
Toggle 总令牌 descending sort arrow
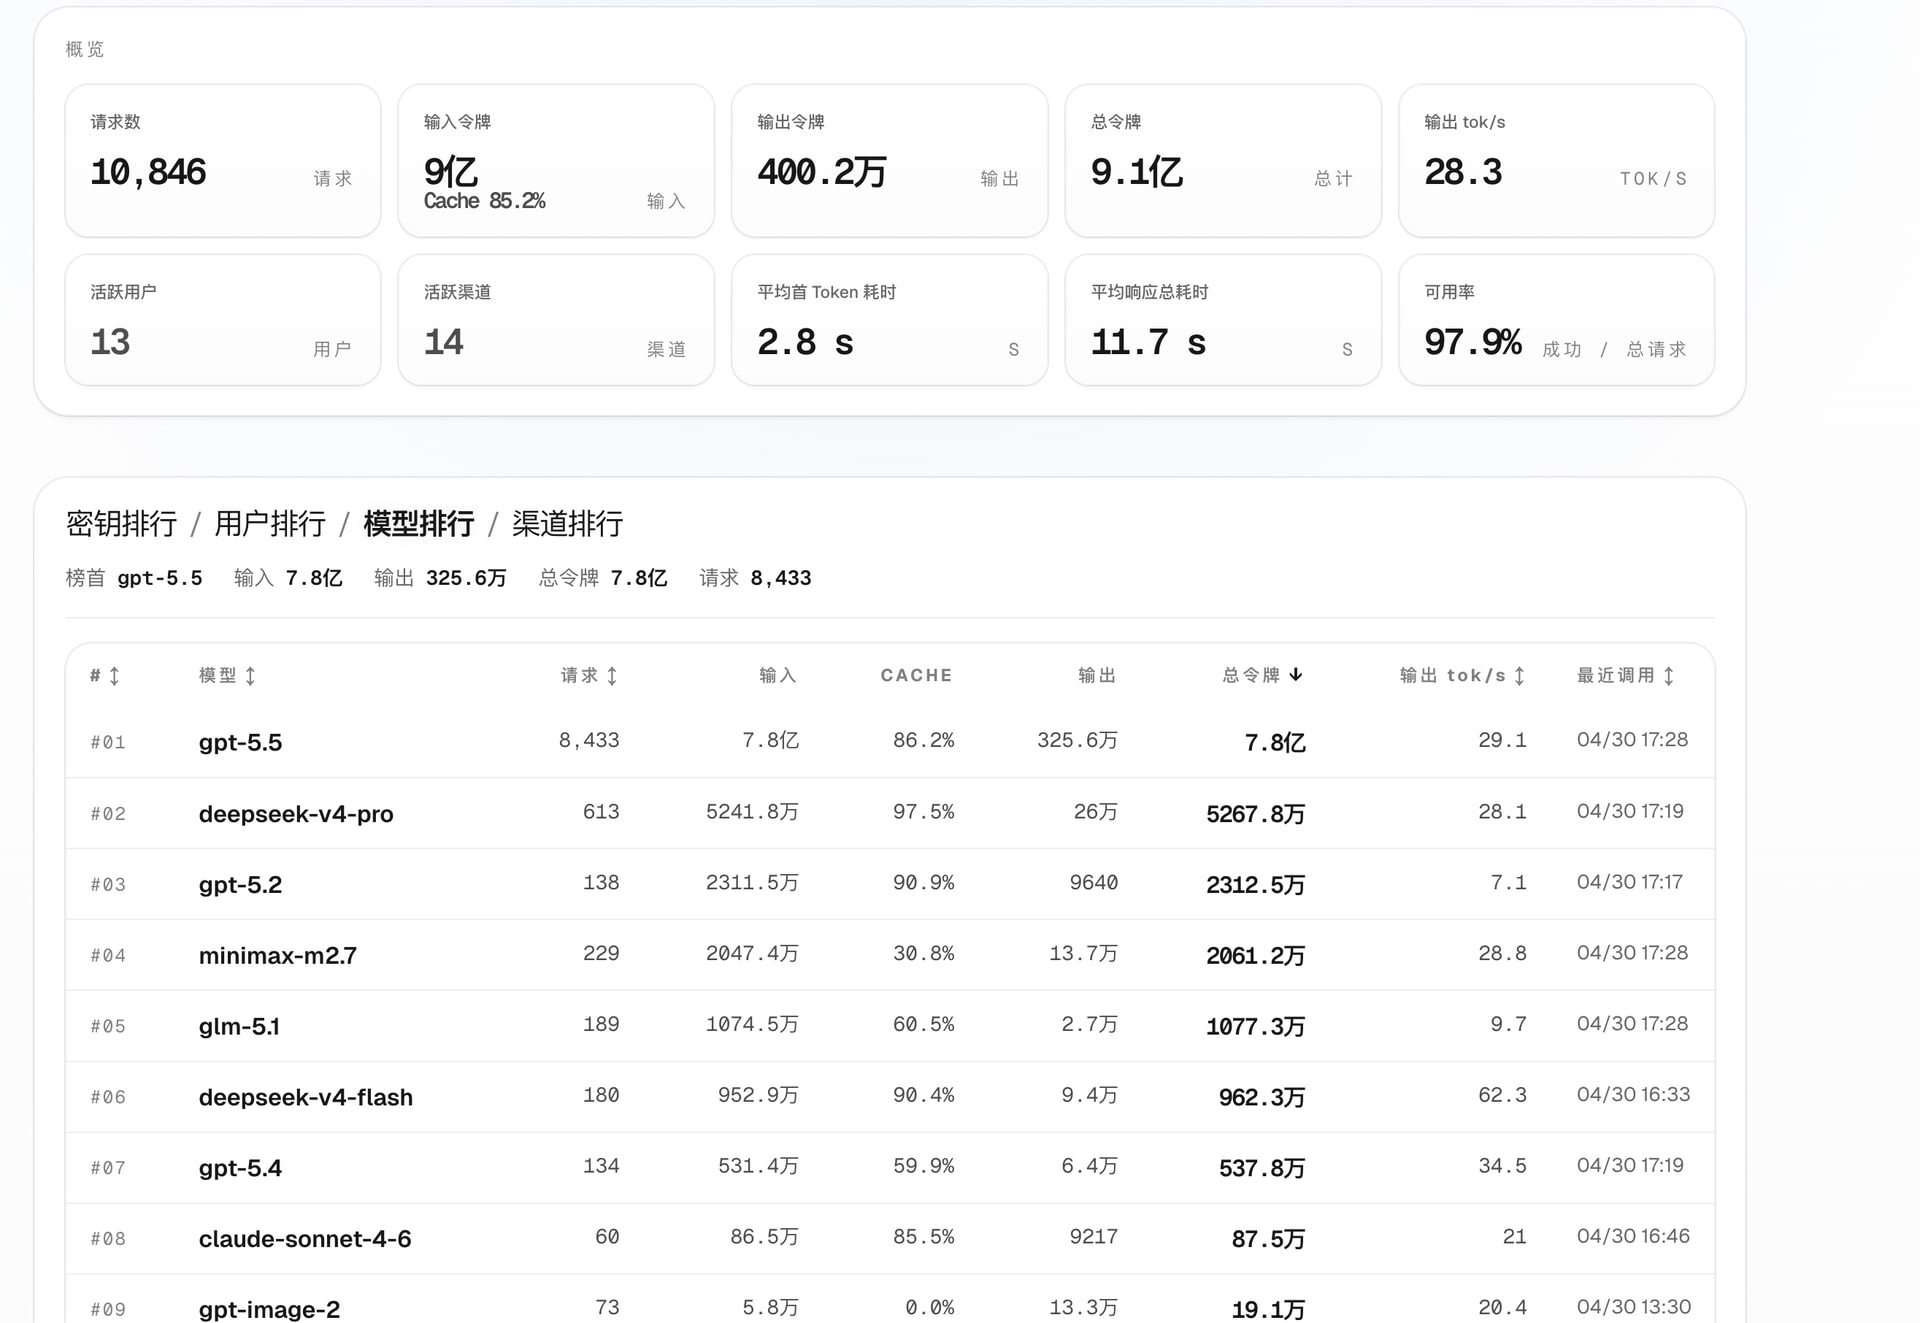(1296, 675)
